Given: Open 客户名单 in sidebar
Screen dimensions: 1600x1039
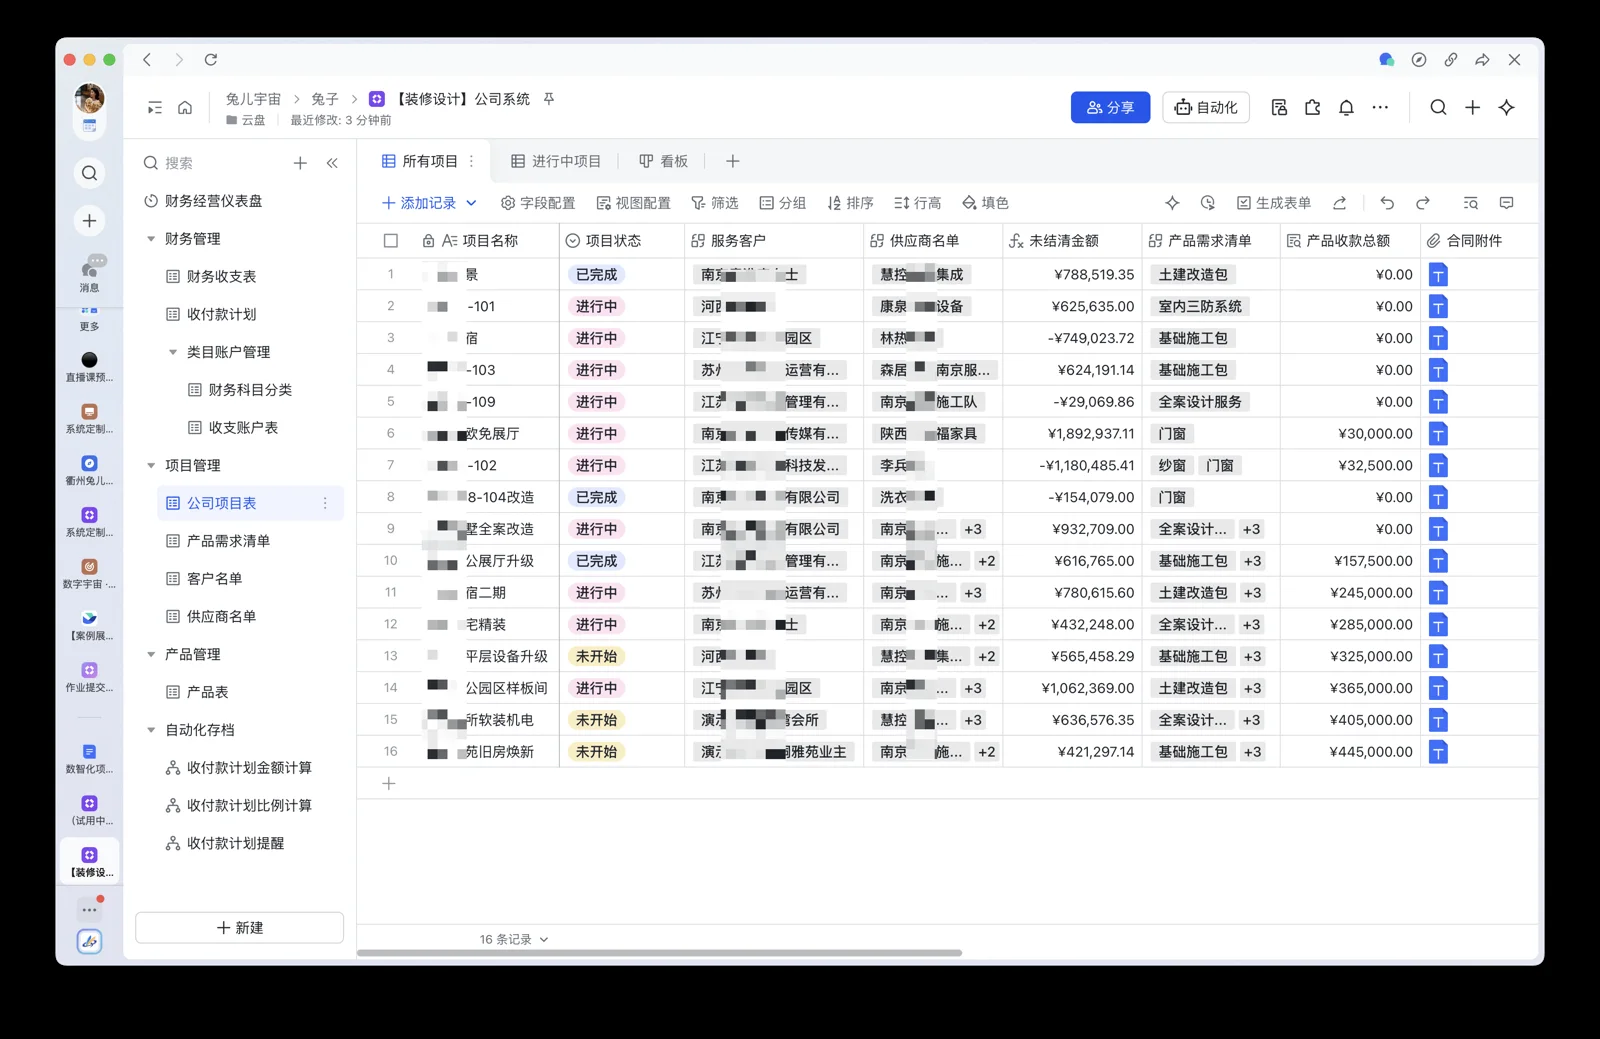Looking at the screenshot, I should tap(215, 579).
